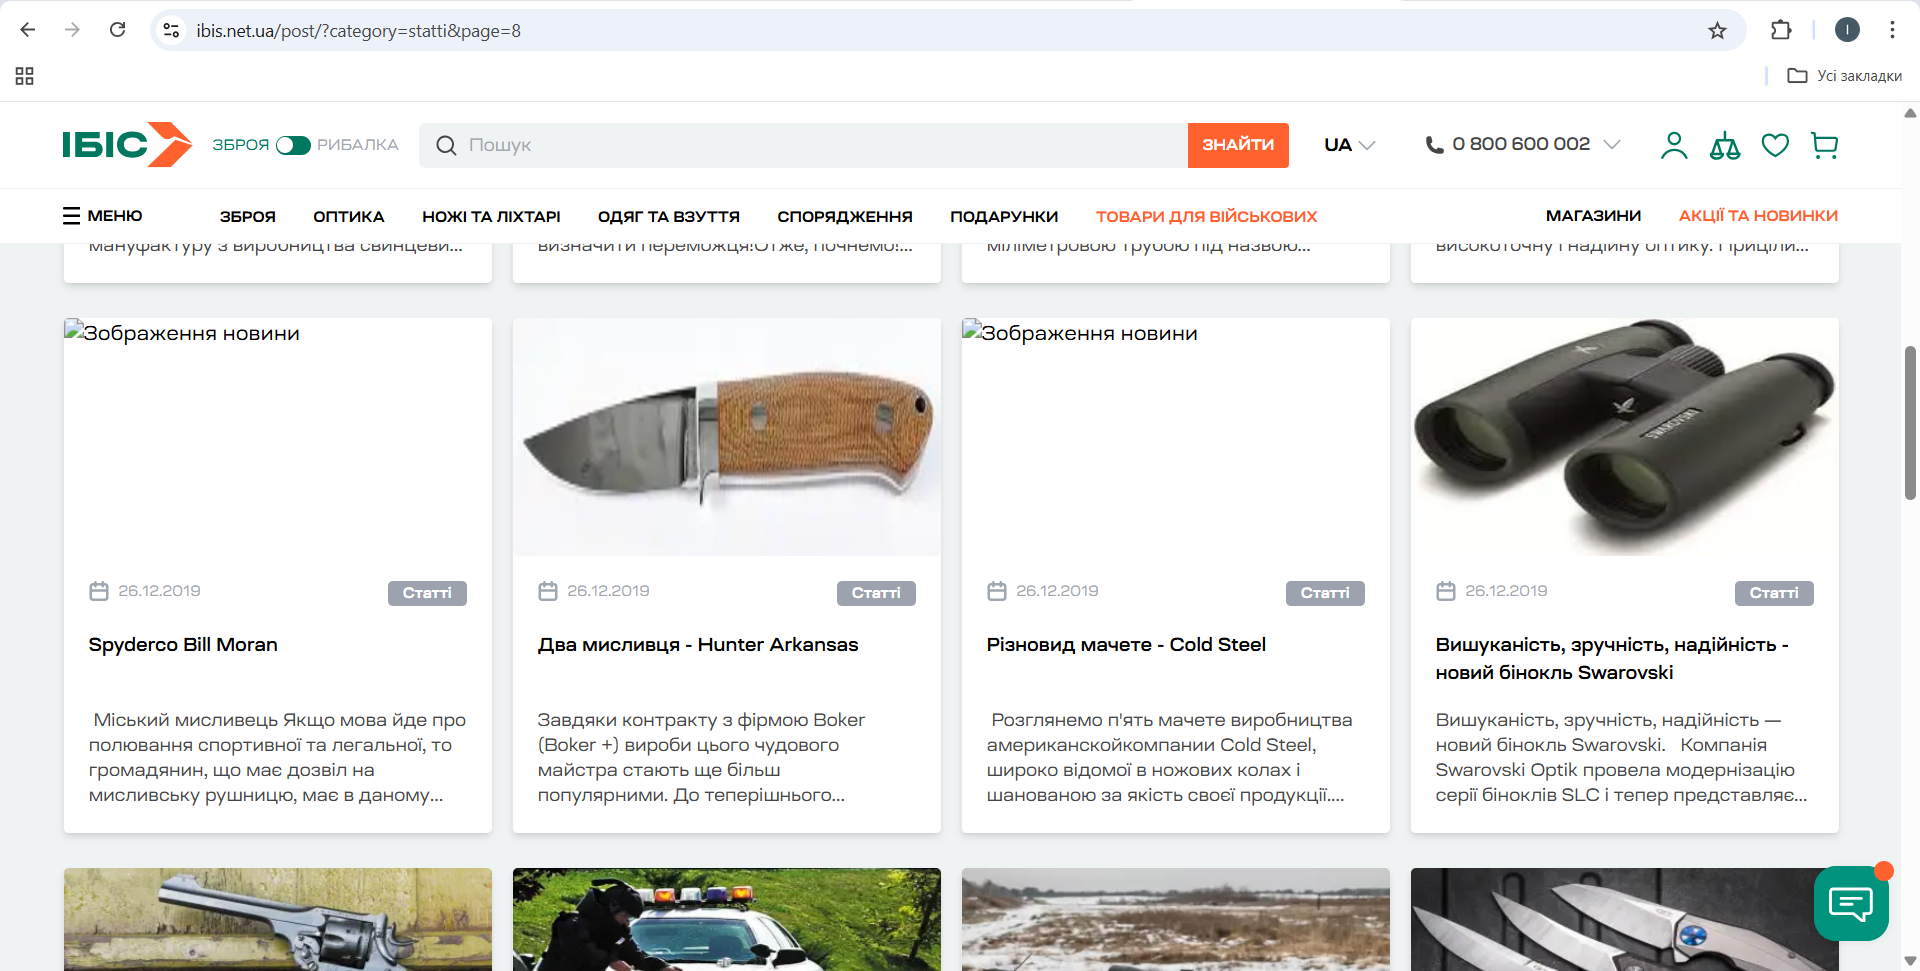Open the новий бінокль Swarovski article title

coord(1612,659)
